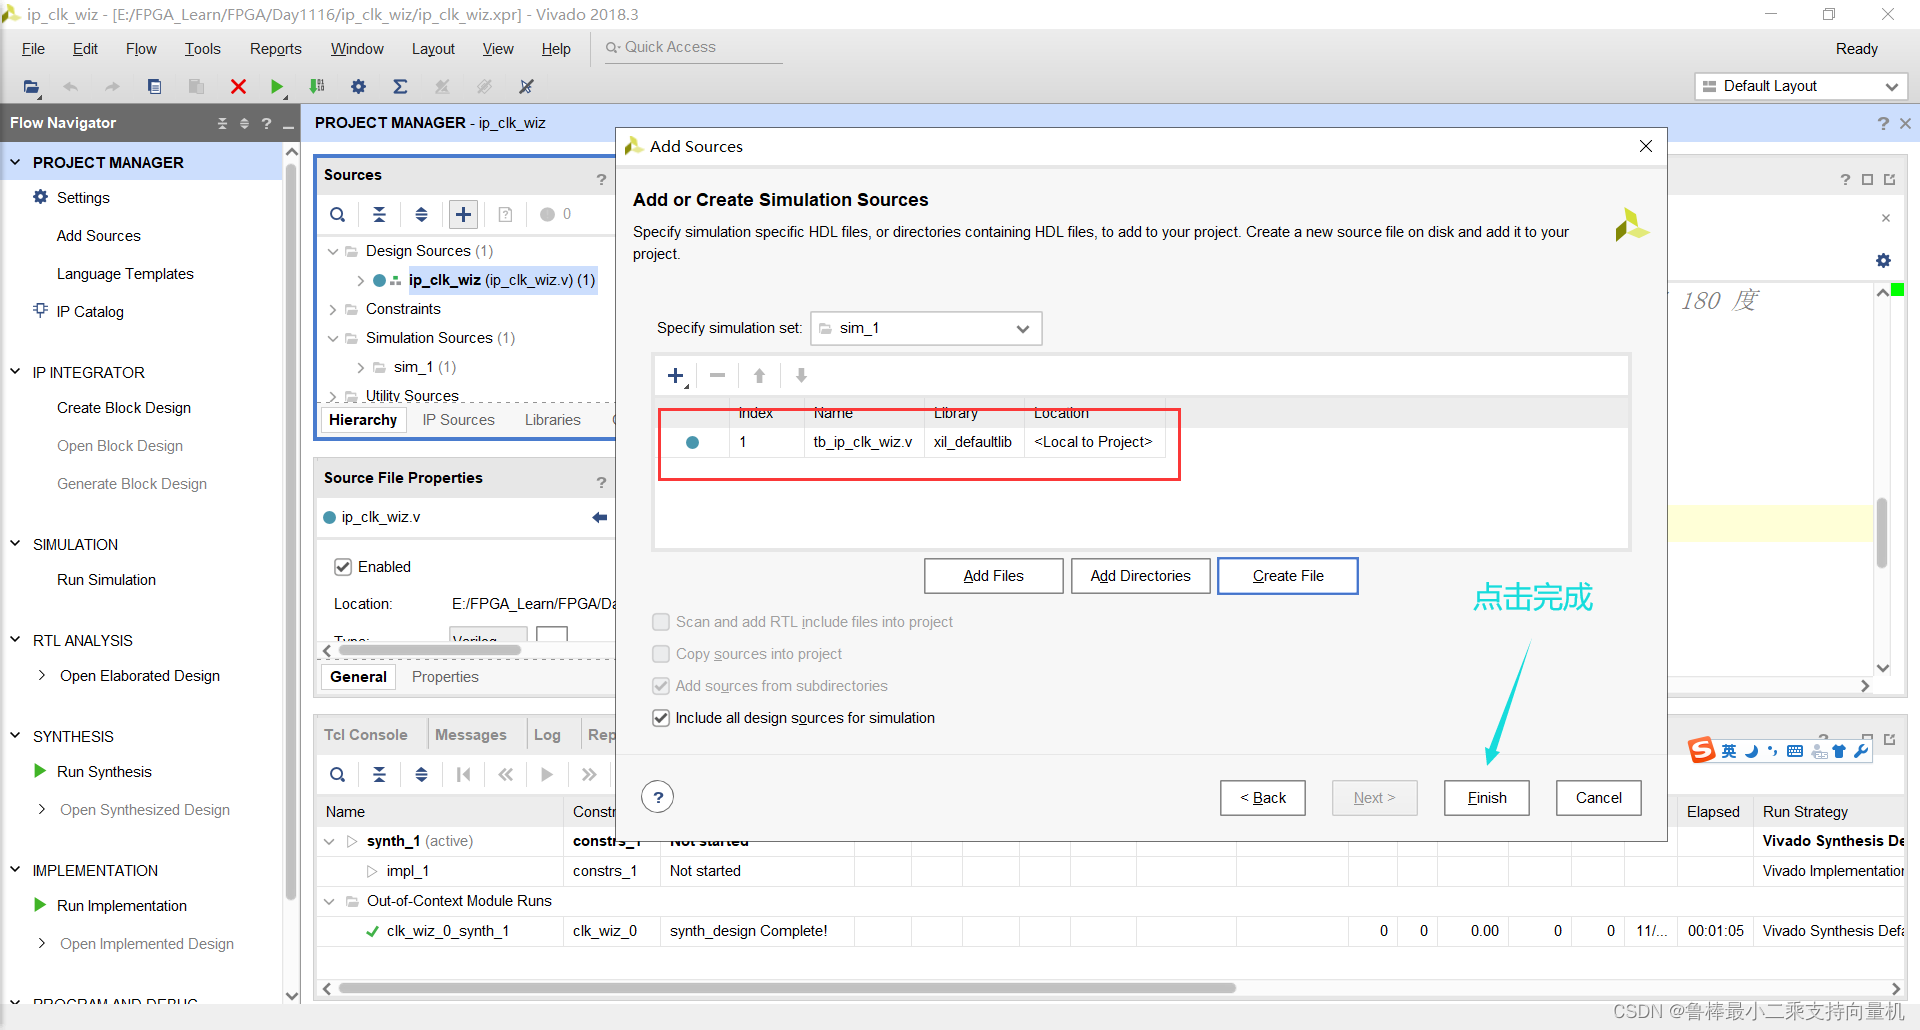This screenshot has width=1920, height=1030.
Task: Click the Finish button
Action: 1486,798
